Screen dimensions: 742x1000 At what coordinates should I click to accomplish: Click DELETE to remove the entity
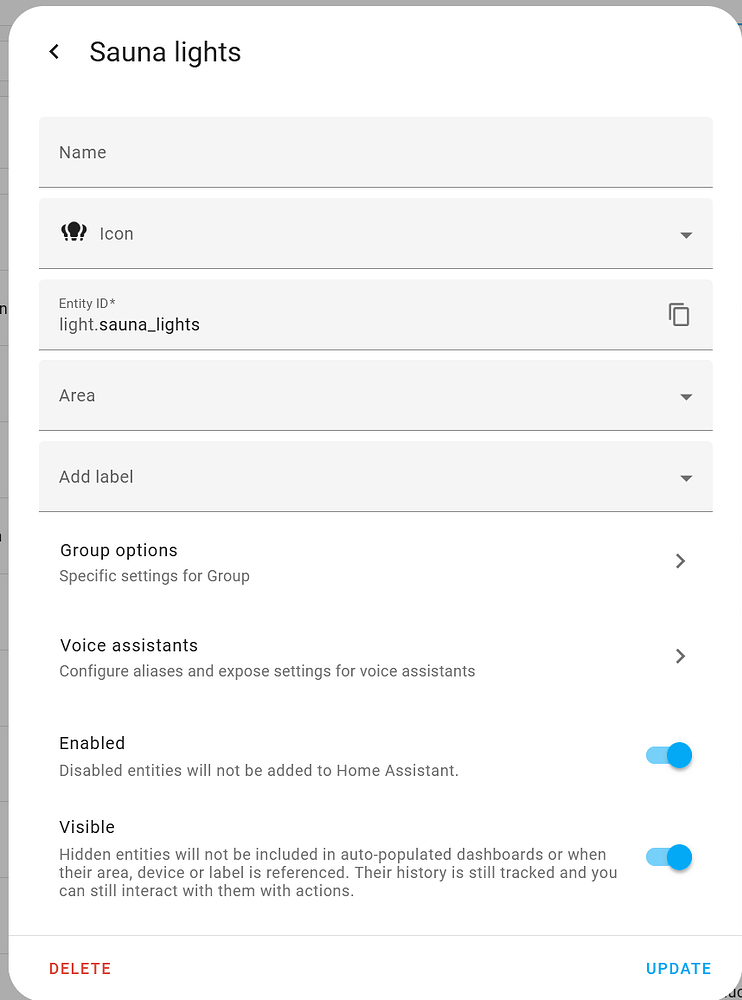[80, 968]
